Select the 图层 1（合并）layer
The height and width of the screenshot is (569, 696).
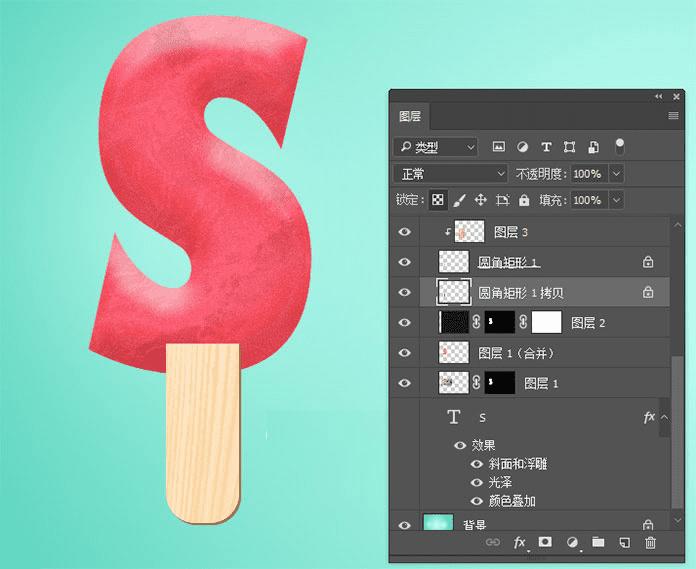544,353
